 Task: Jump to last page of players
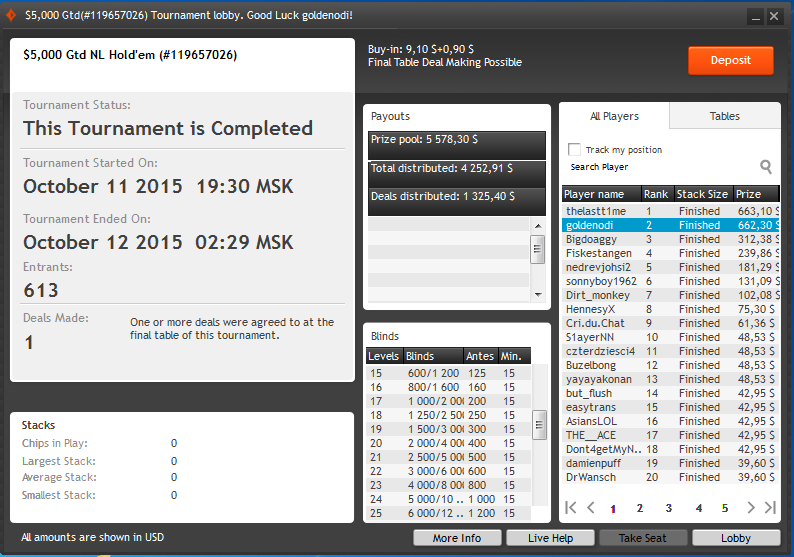coord(770,507)
